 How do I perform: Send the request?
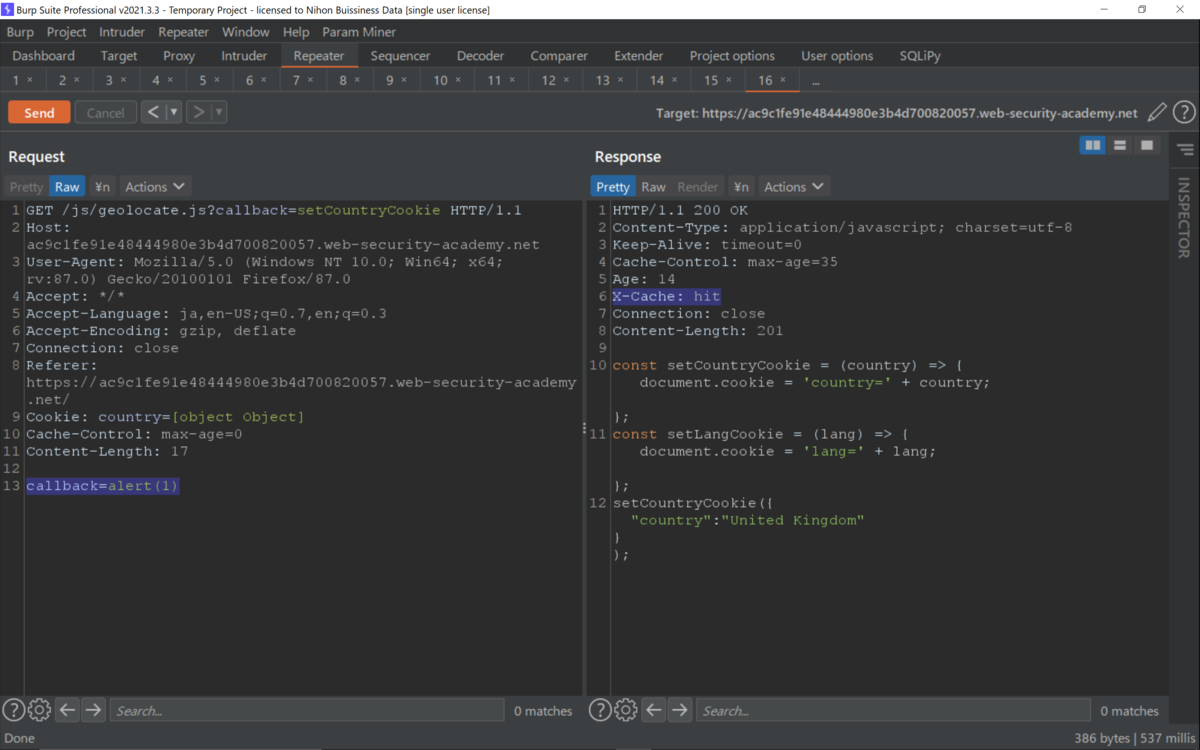point(39,112)
